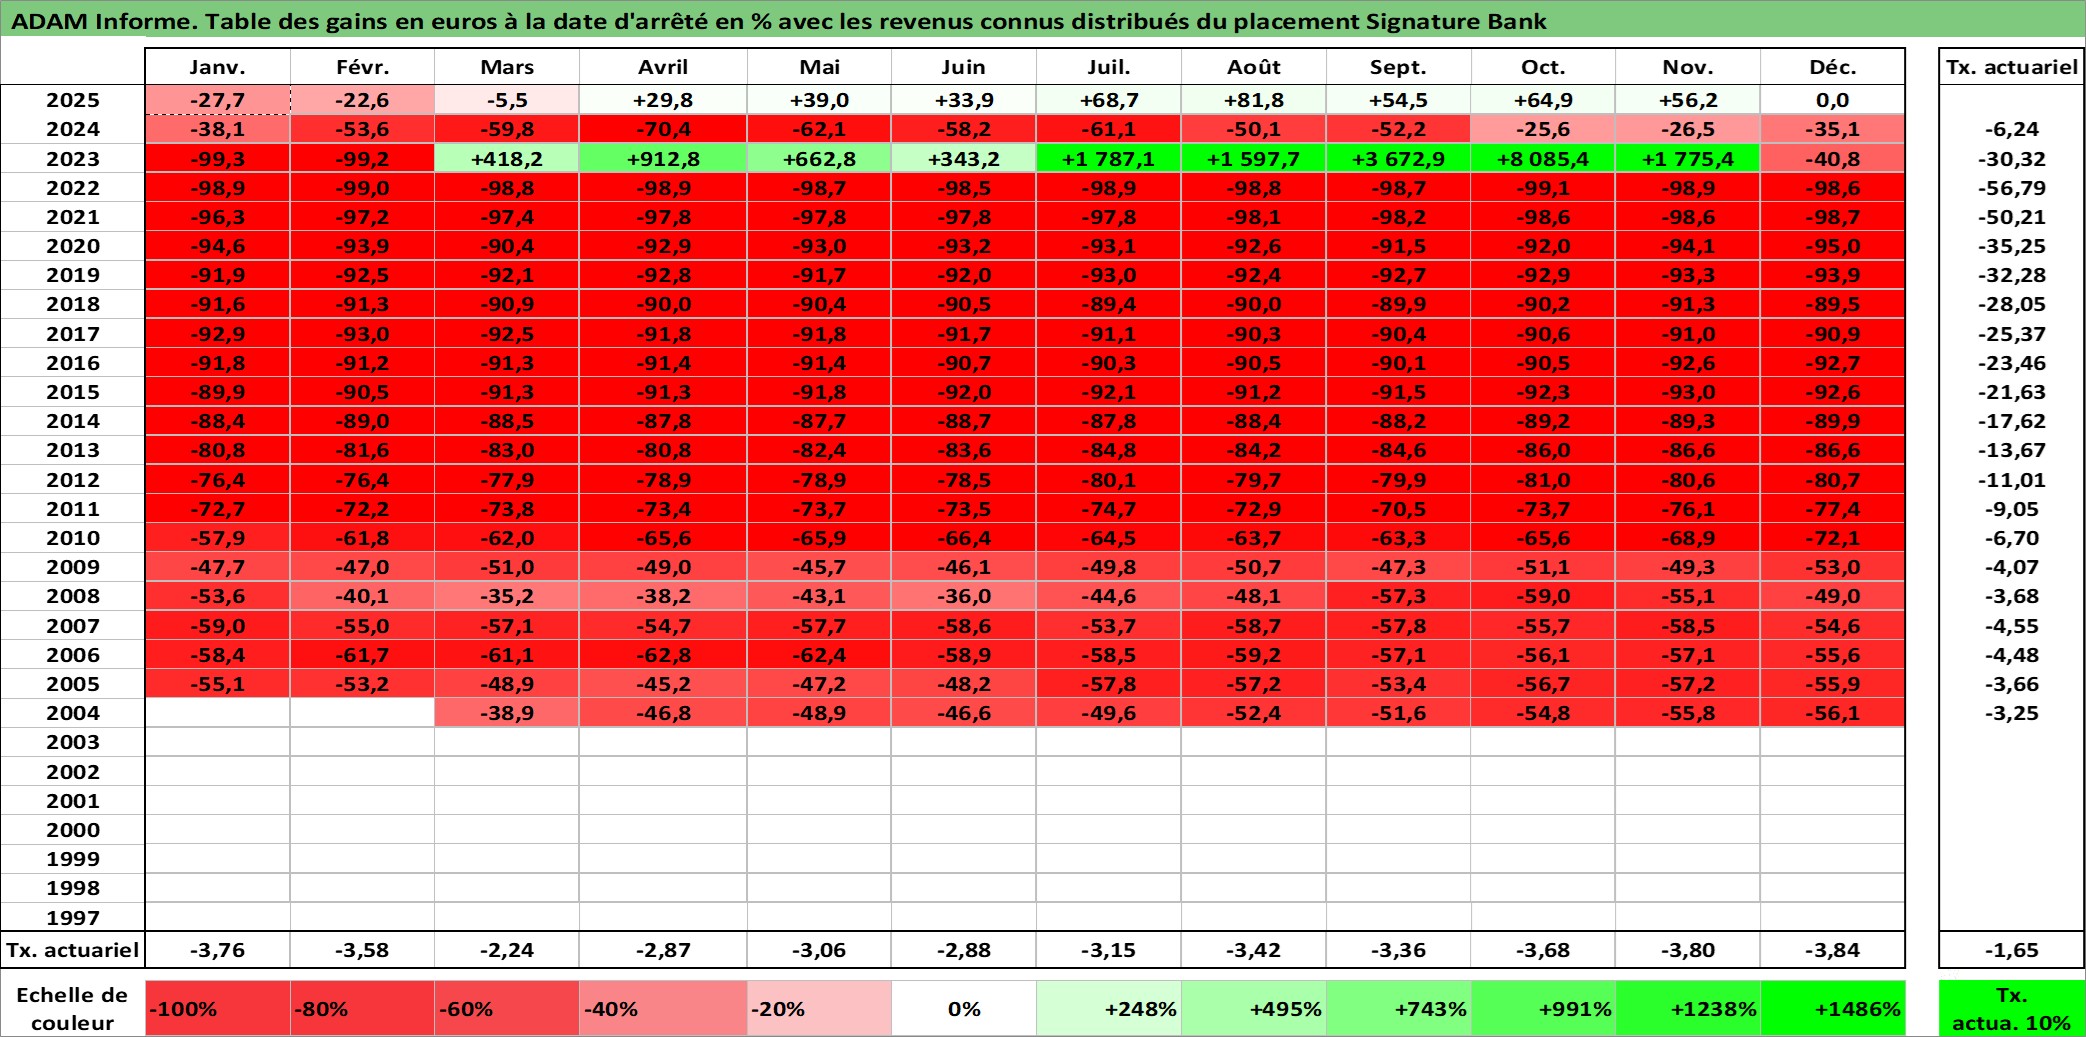Select the +343,2 cell in Juin 2023

(x=964, y=159)
